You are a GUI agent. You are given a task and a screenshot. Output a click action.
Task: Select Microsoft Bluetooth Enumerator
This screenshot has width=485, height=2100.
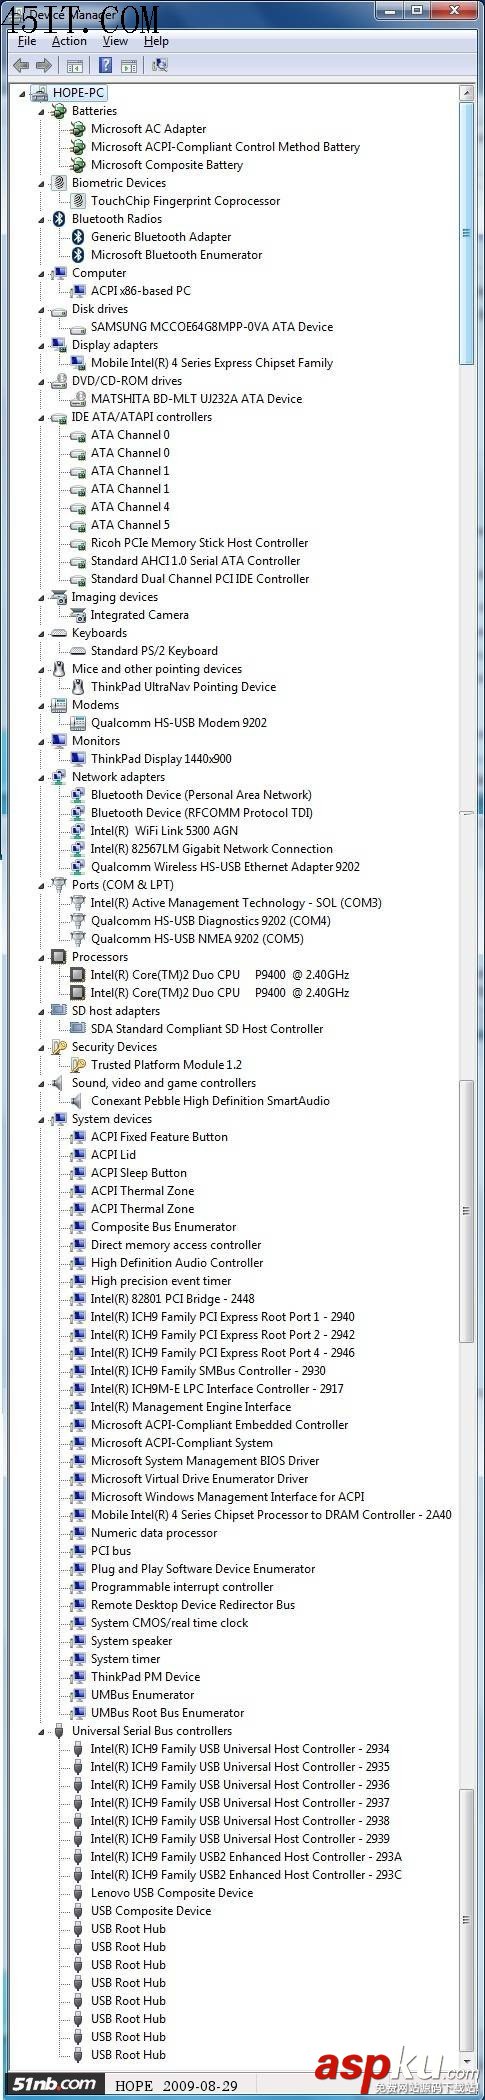click(177, 255)
